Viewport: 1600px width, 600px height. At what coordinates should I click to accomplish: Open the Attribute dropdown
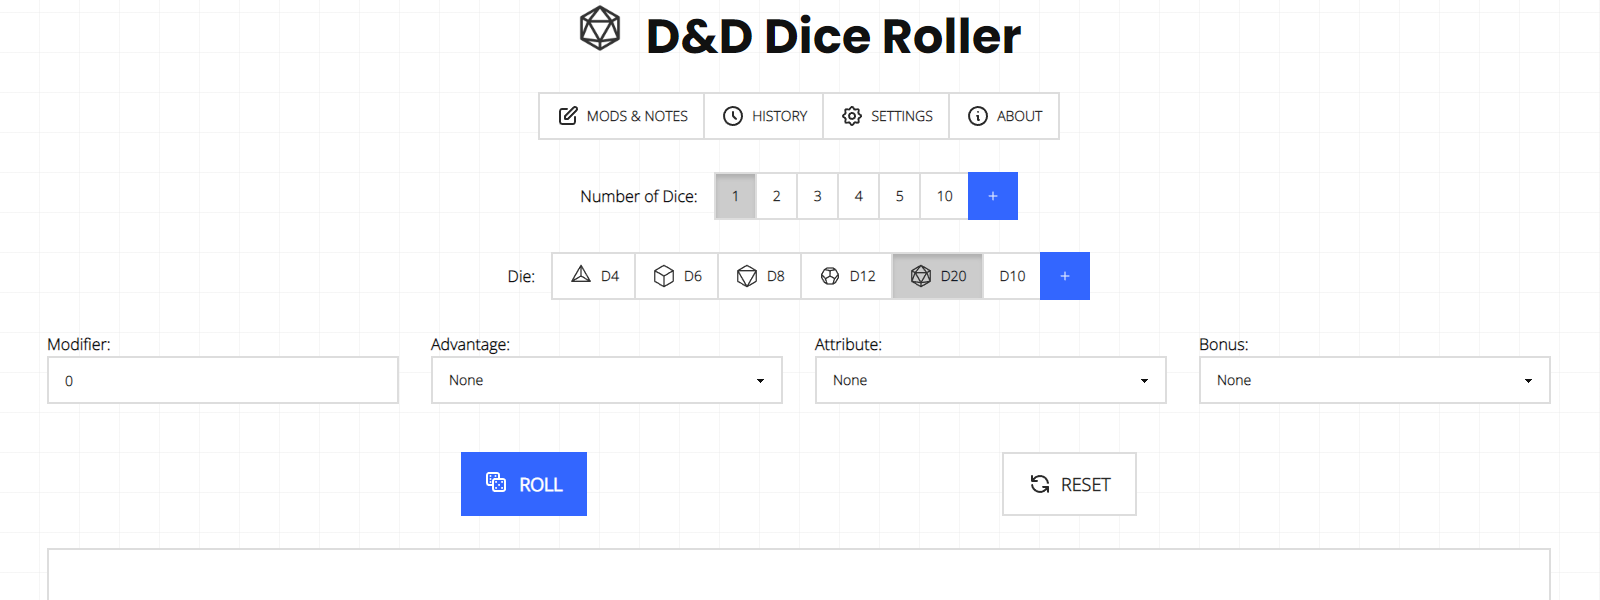coord(990,380)
